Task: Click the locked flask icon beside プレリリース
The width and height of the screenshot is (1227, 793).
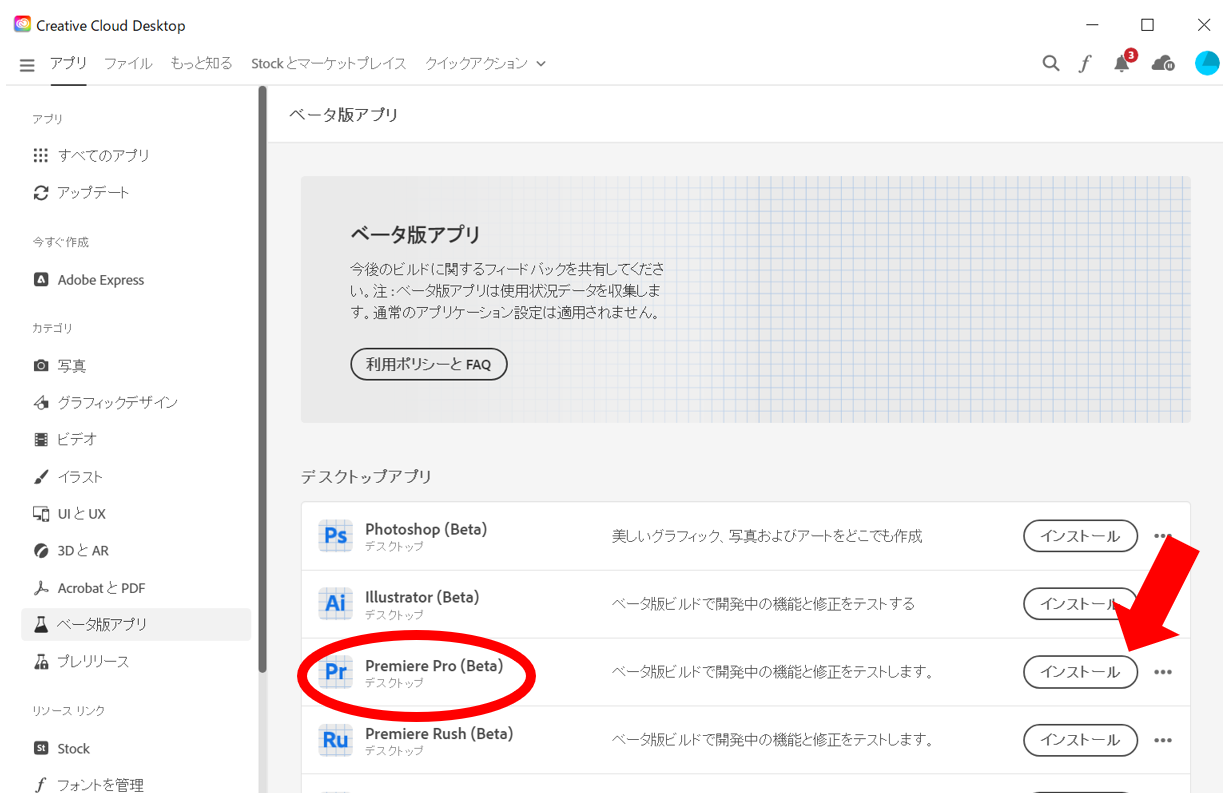Action: 41,661
